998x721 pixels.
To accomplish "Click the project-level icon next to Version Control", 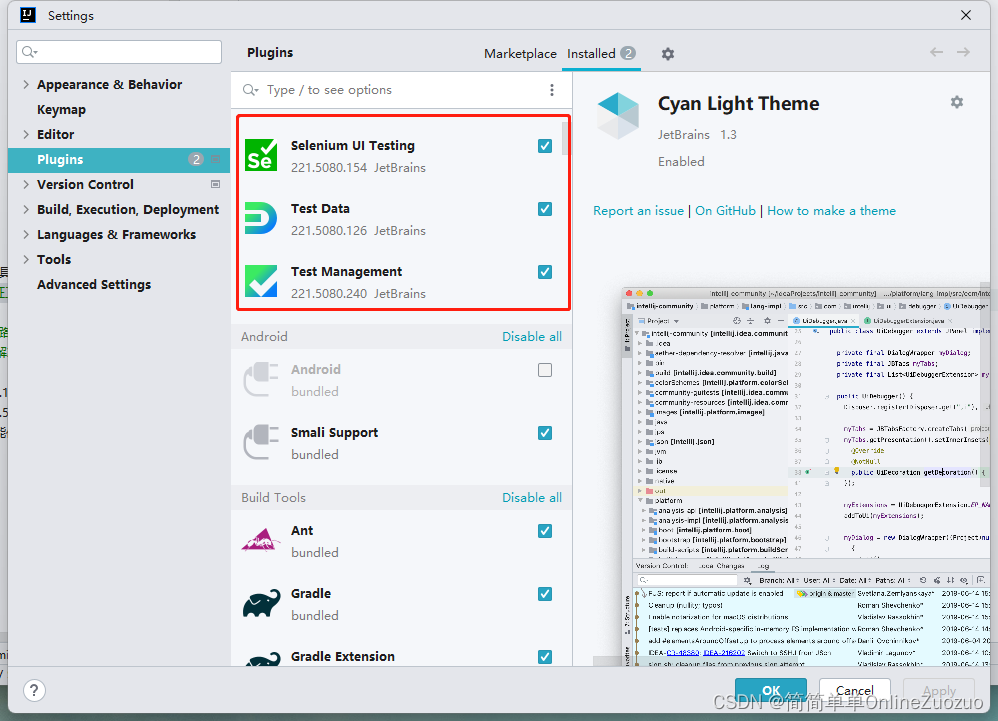I will (215, 184).
